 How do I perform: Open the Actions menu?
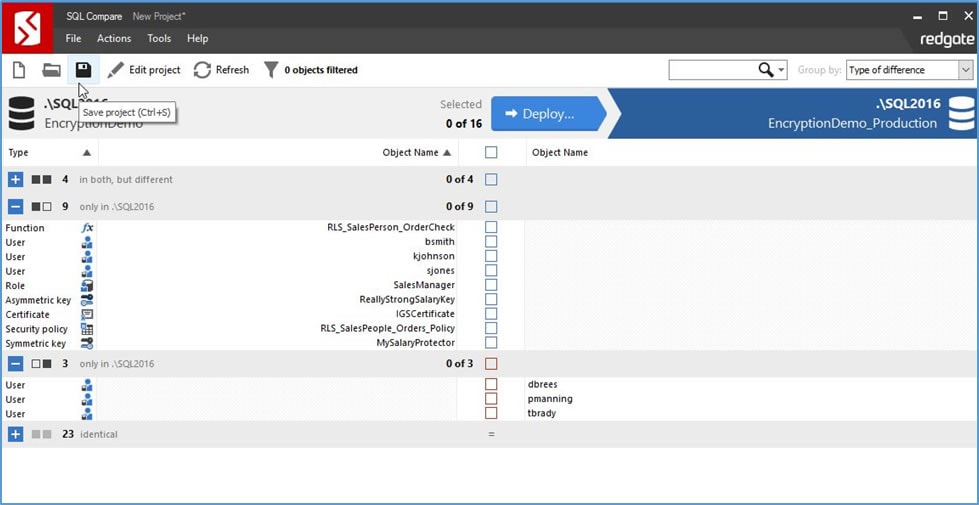coord(114,39)
